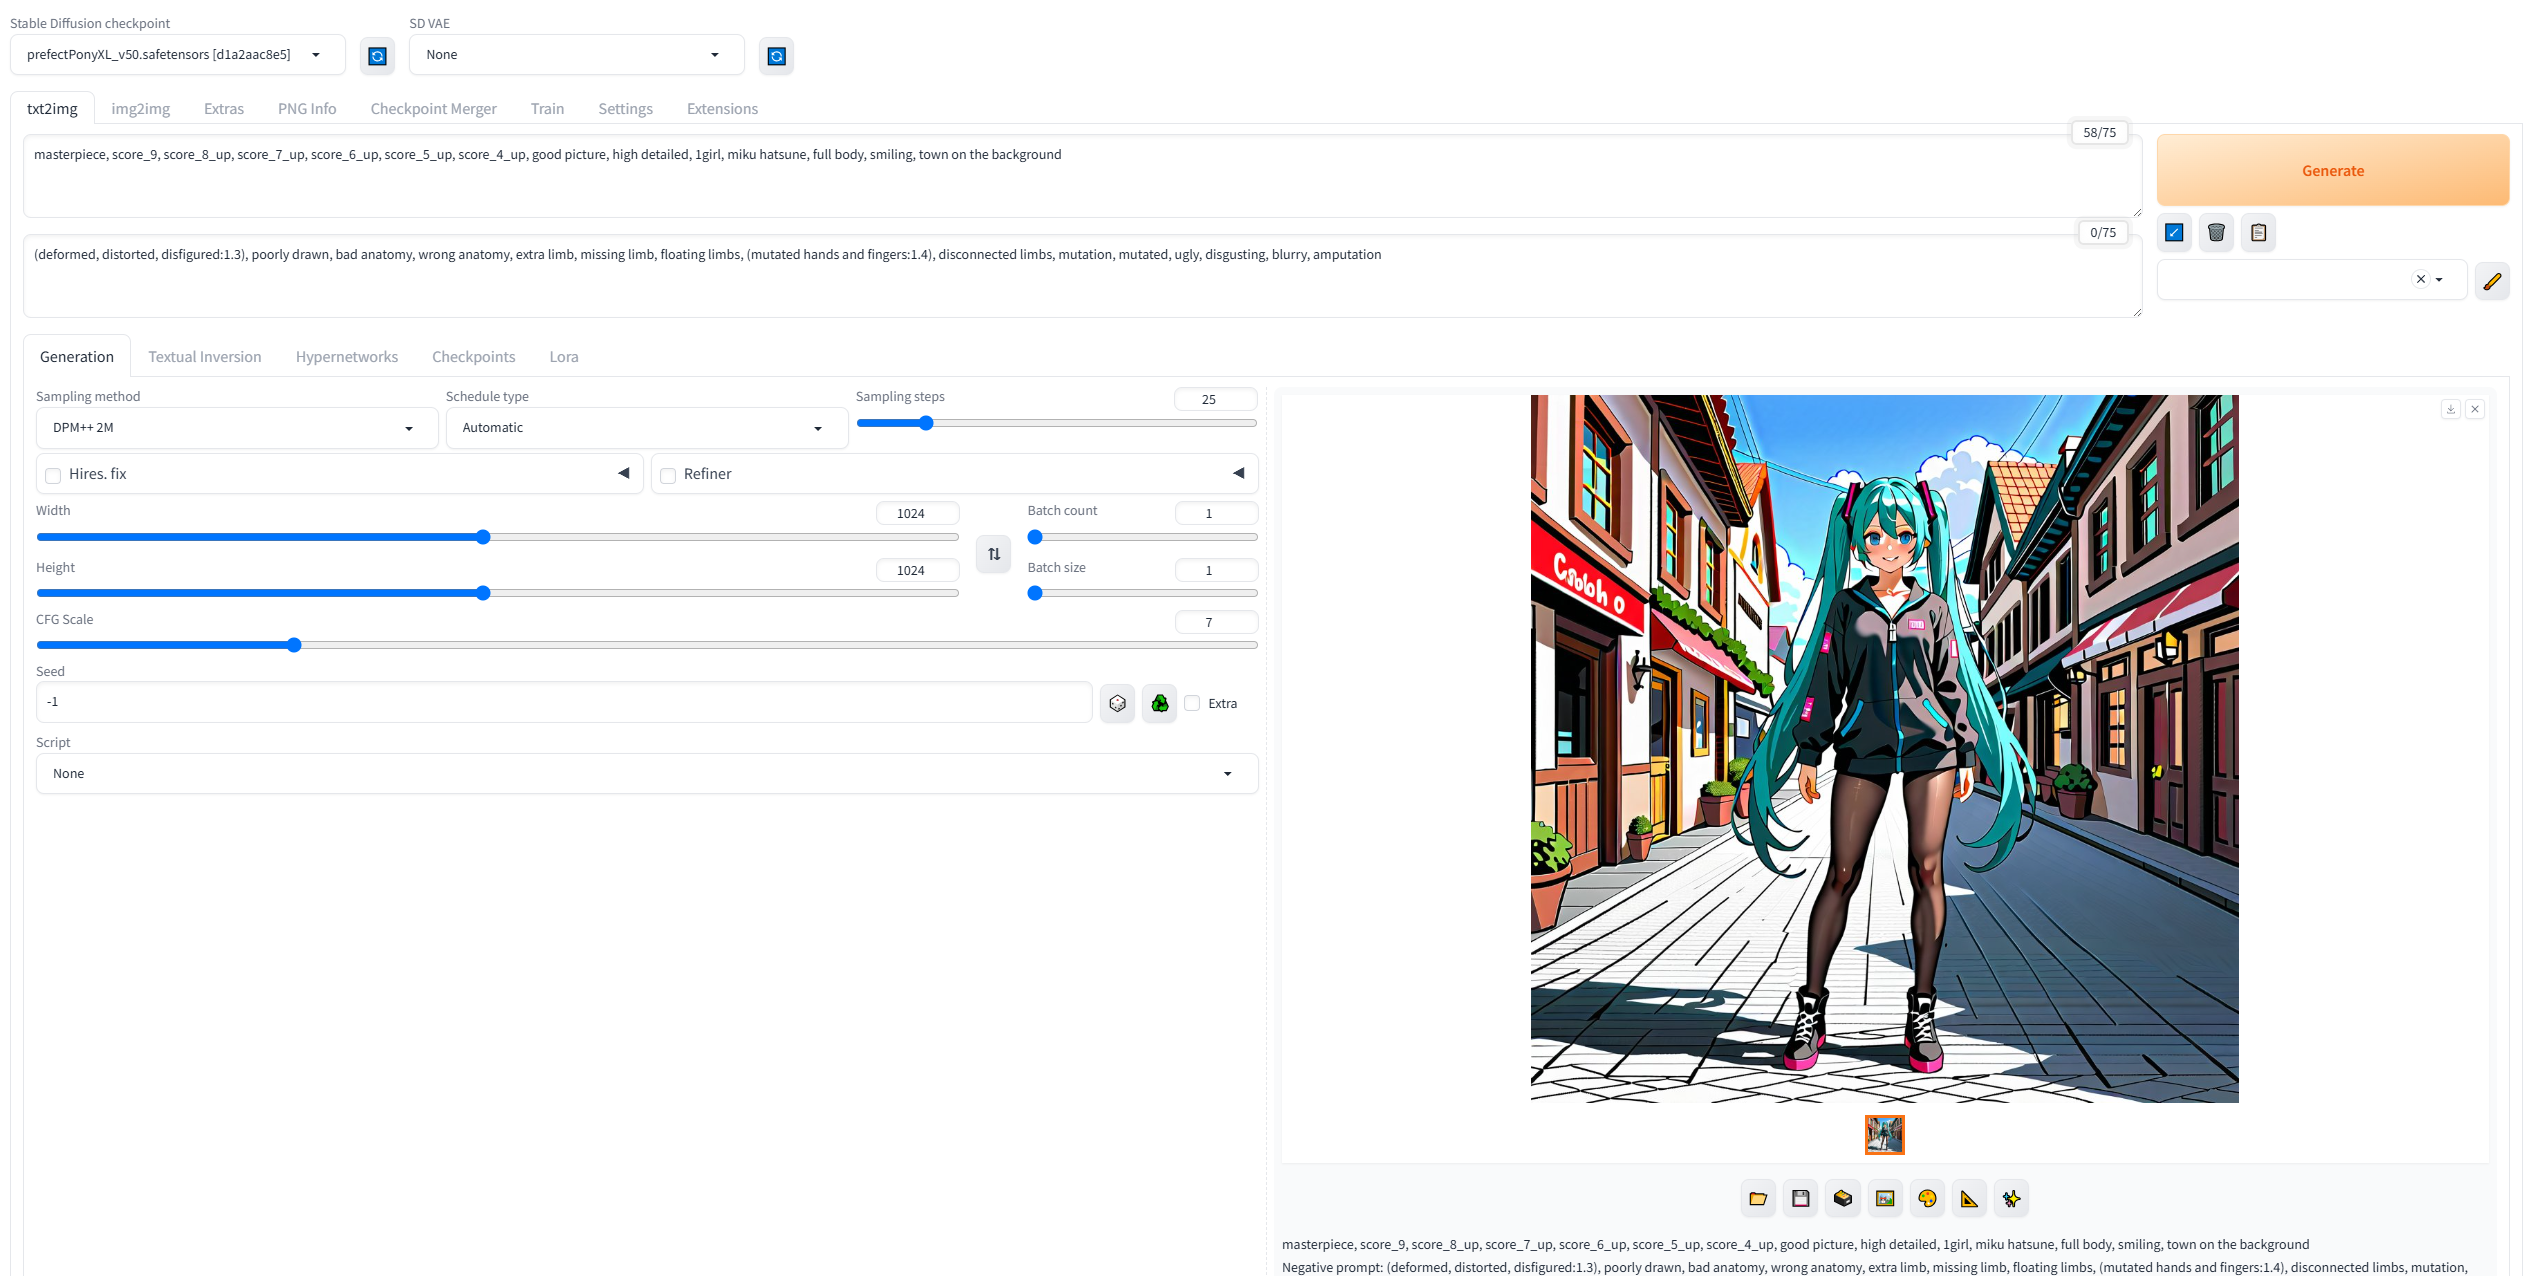Select the Generation subtab
This screenshot has width=2525, height=1276.
(x=77, y=357)
